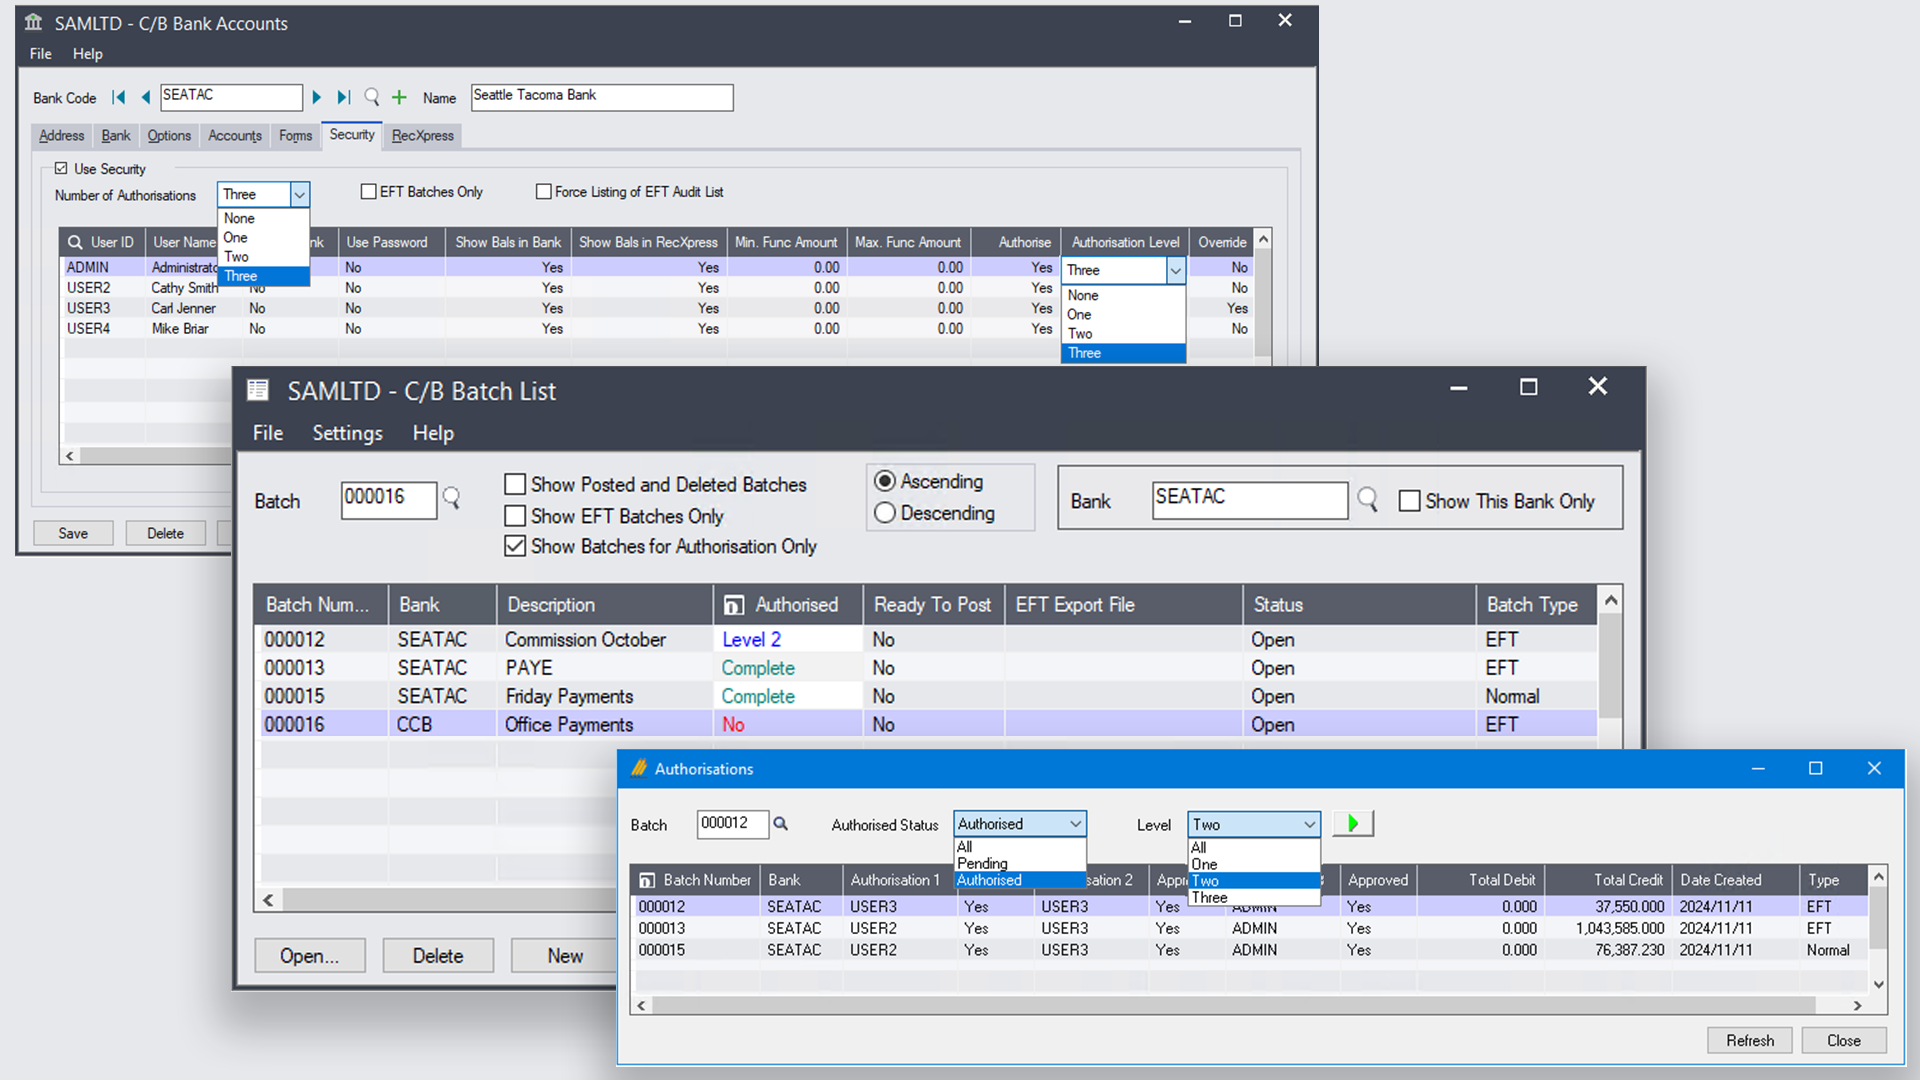Viewport: 1920px width, 1080px height.
Task: Click the Bank Code finder magnifier
Action: (x=372, y=97)
